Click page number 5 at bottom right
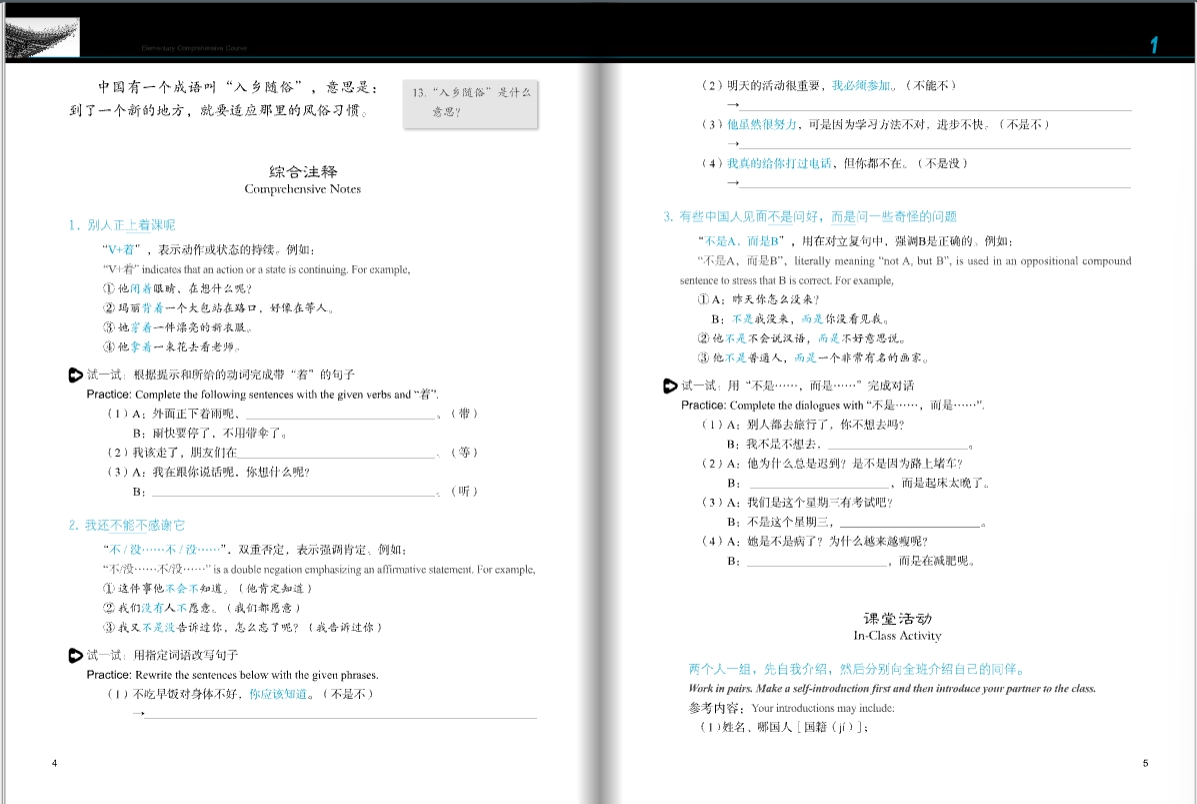Image resolution: width=1197 pixels, height=804 pixels. tap(1145, 764)
